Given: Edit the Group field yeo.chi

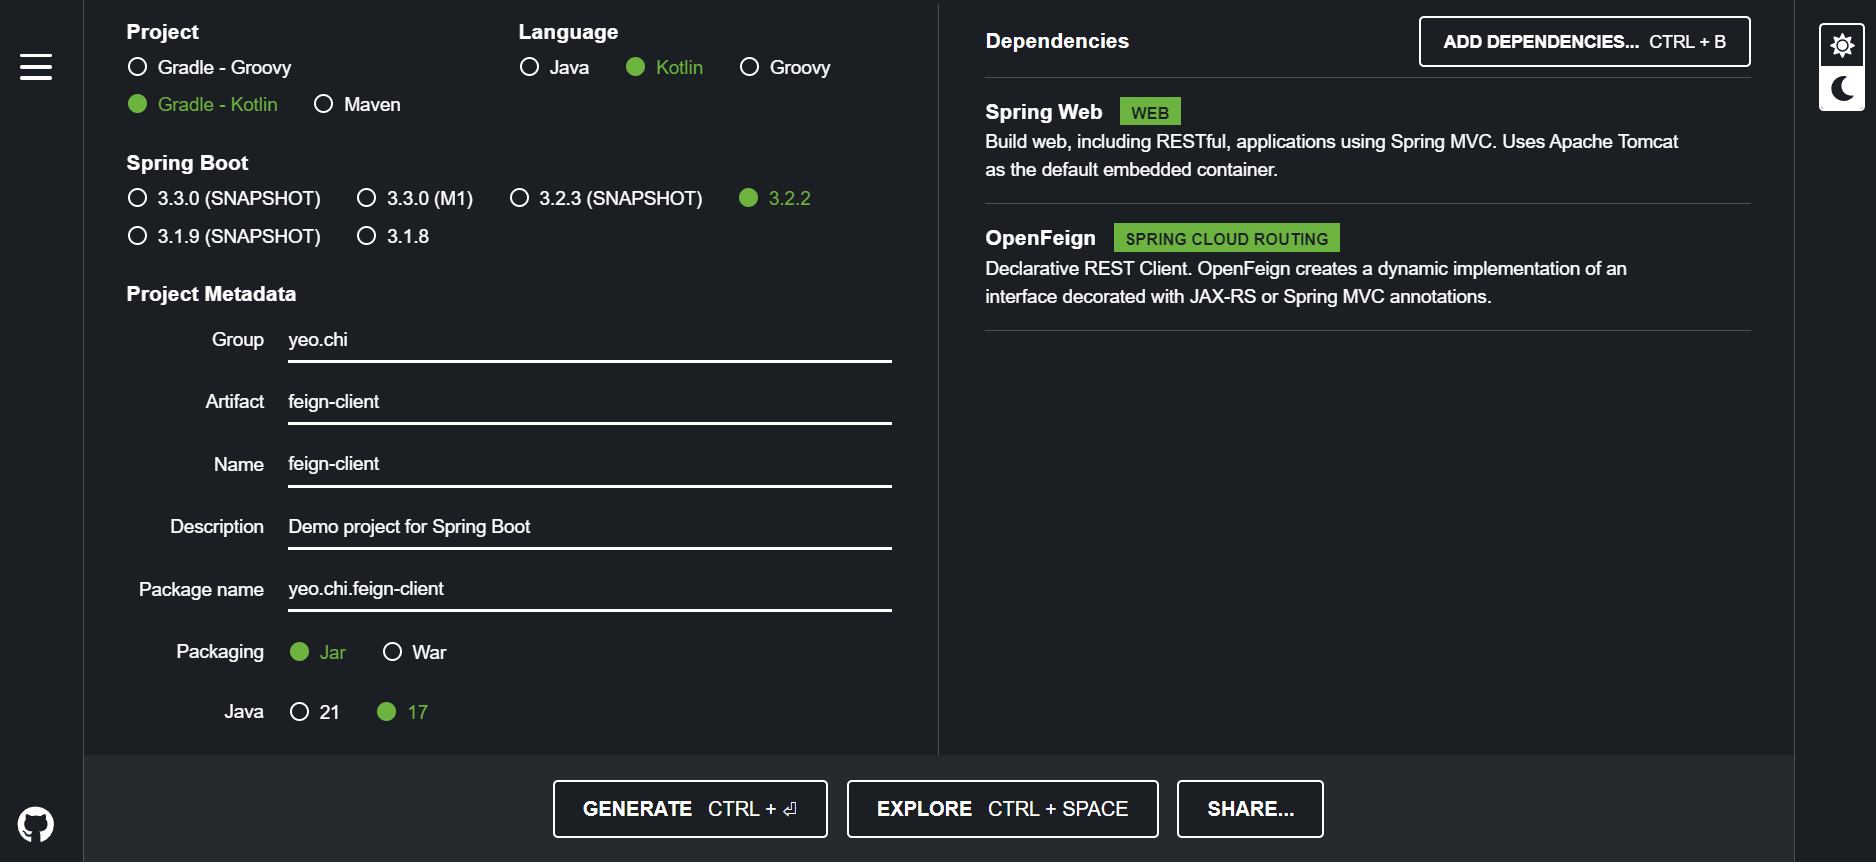Looking at the screenshot, I should (x=590, y=340).
